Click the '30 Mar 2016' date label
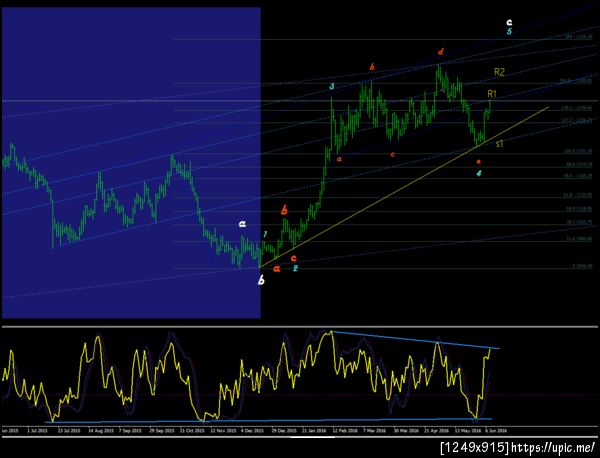This screenshot has width=600, height=458. 406,430
